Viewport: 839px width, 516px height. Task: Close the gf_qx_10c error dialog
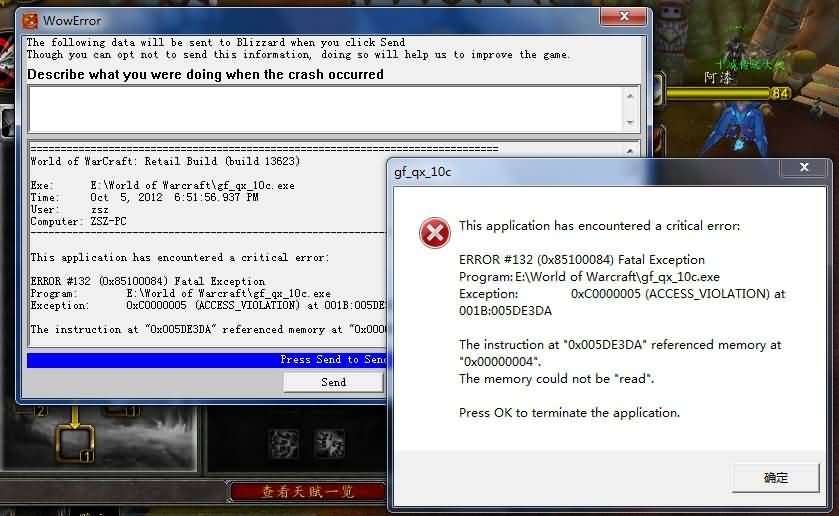(x=806, y=171)
